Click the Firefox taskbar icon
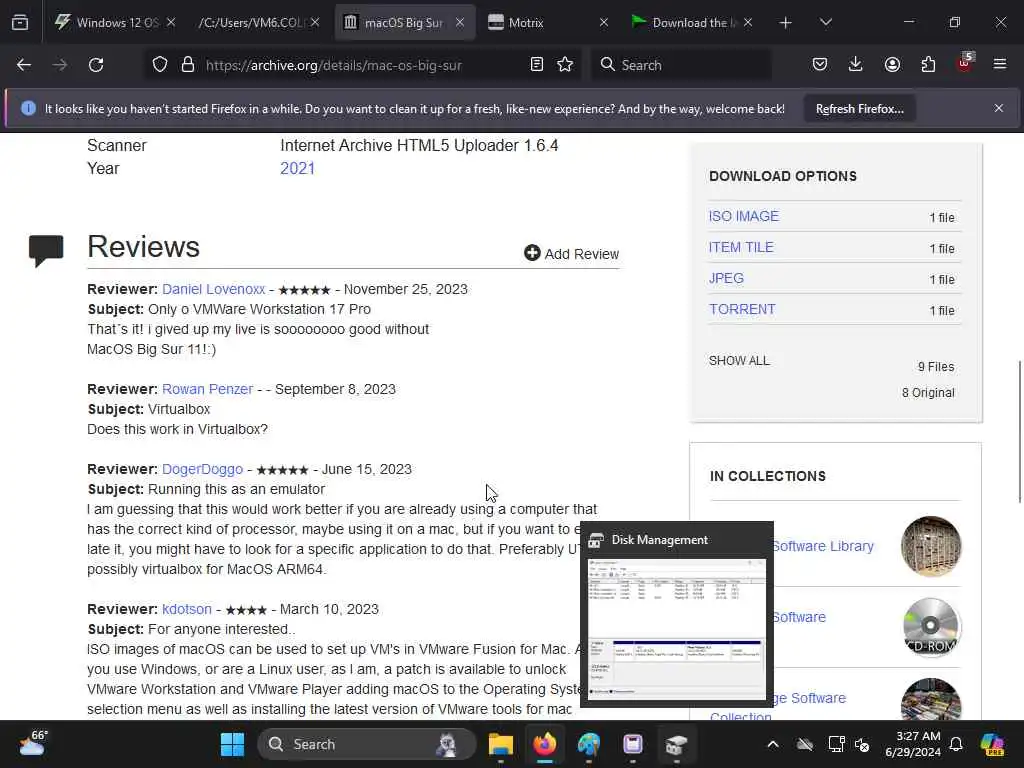The width and height of the screenshot is (1024, 768). 545,744
